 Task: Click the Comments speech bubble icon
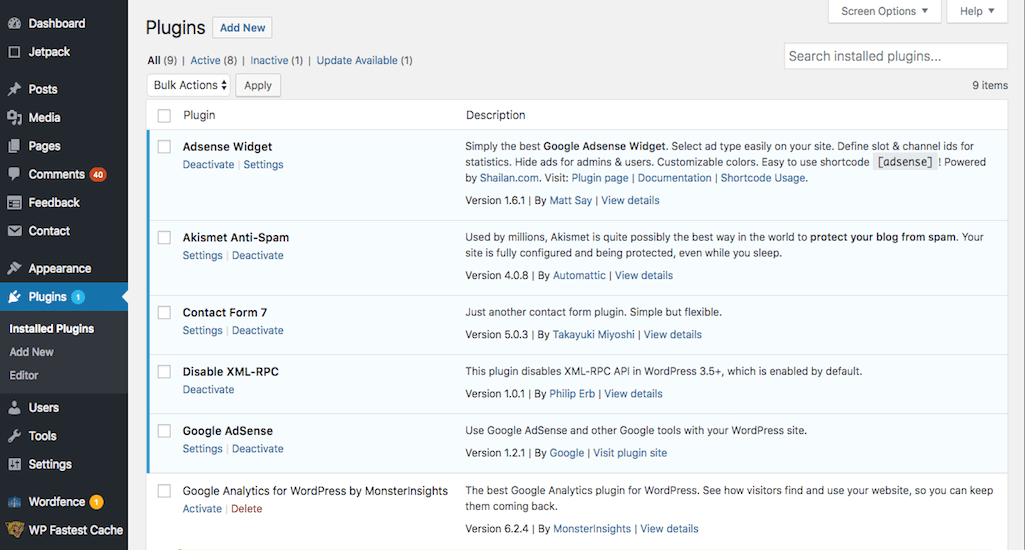14,174
